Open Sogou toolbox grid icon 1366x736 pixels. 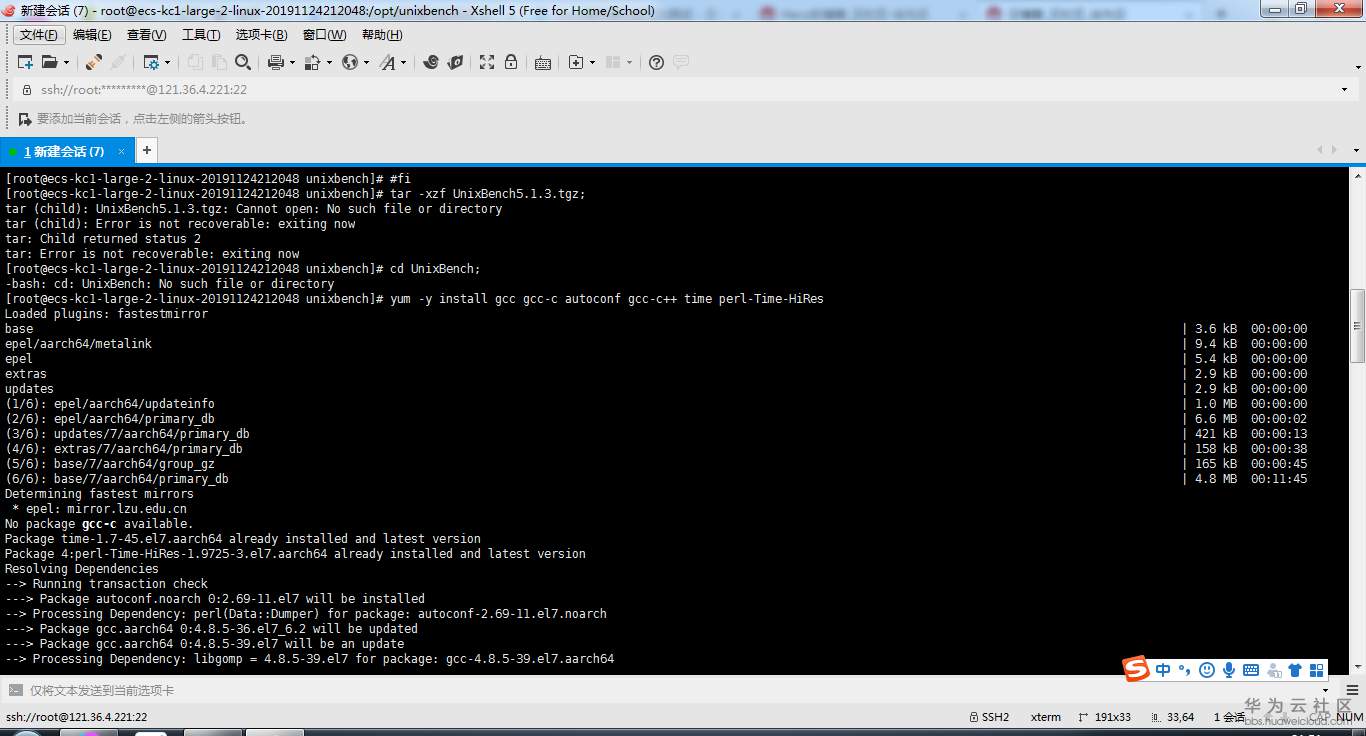[x=1317, y=670]
